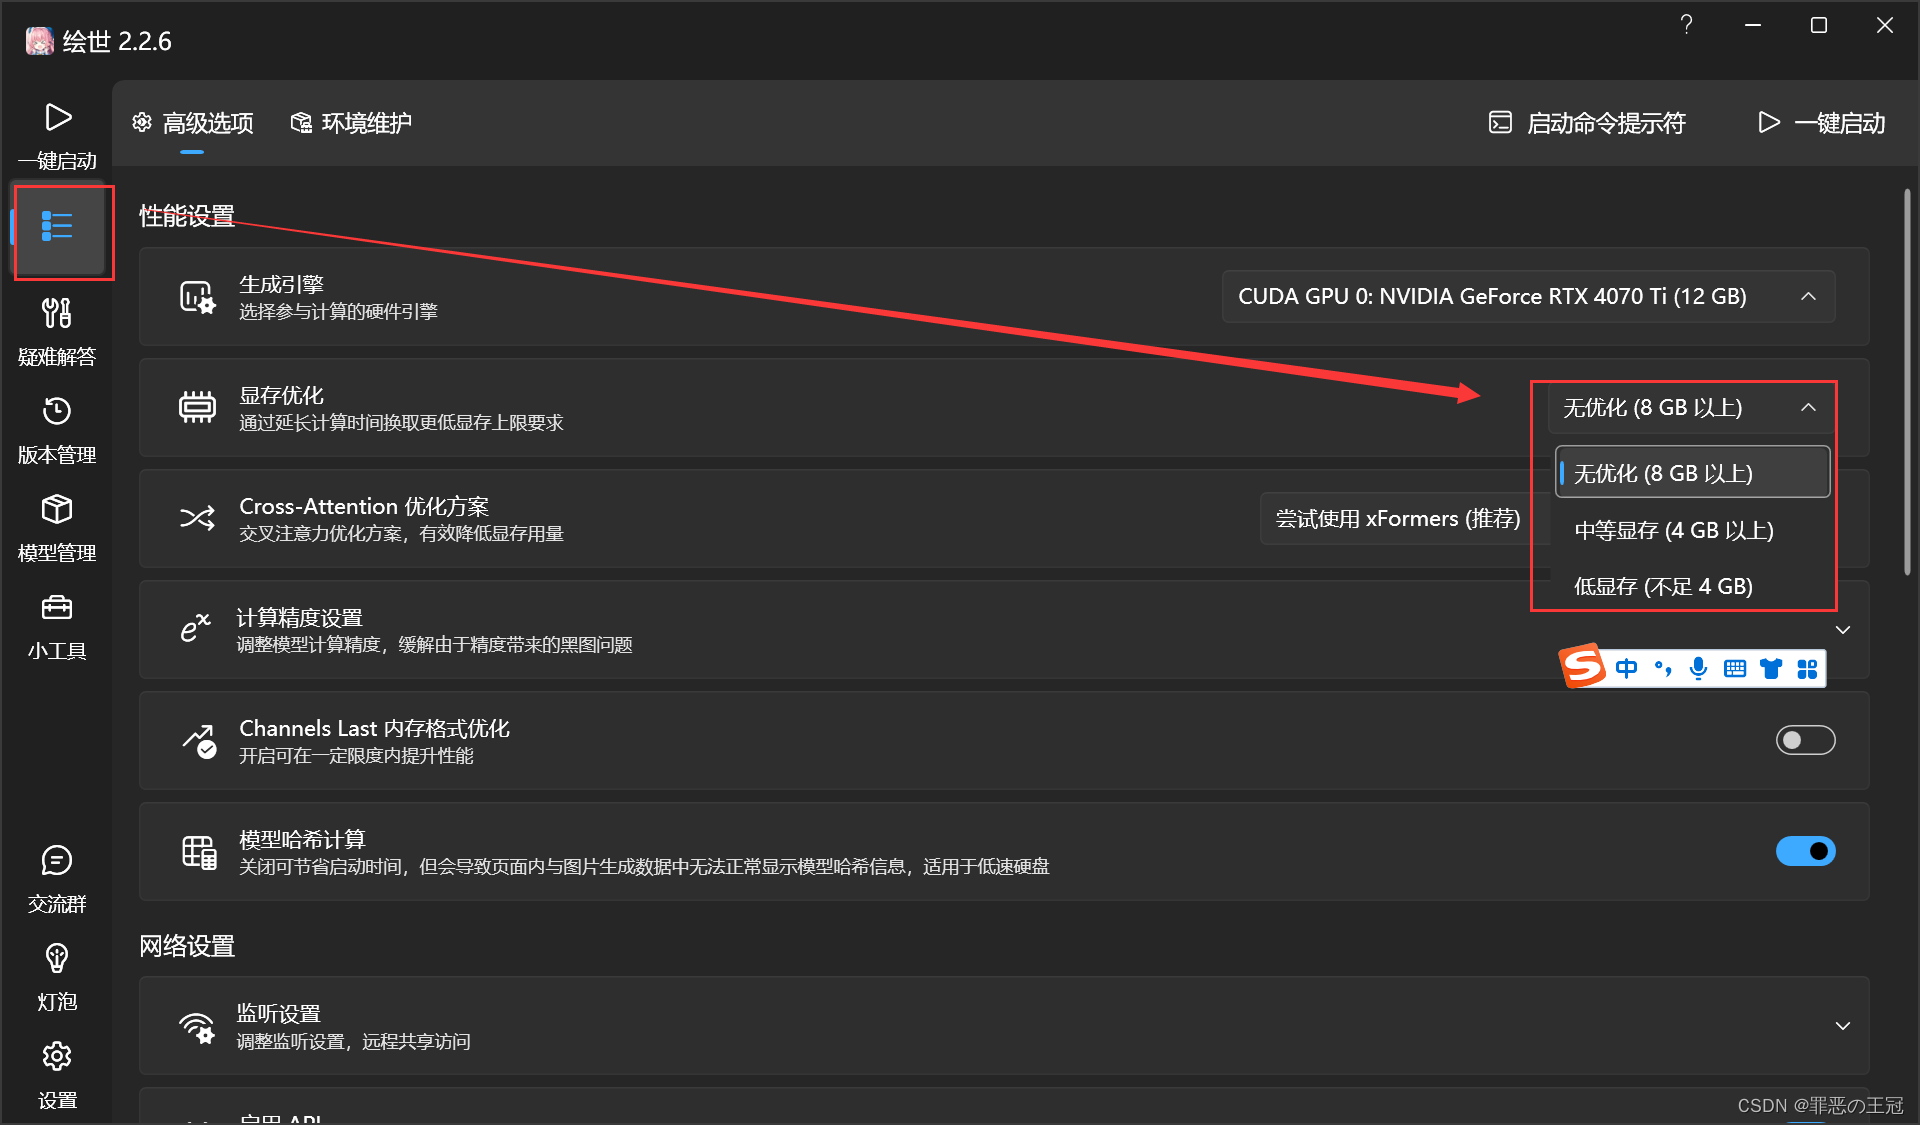Click top-right 一键启动 button
The width and height of the screenshot is (1920, 1125).
(x=1821, y=123)
